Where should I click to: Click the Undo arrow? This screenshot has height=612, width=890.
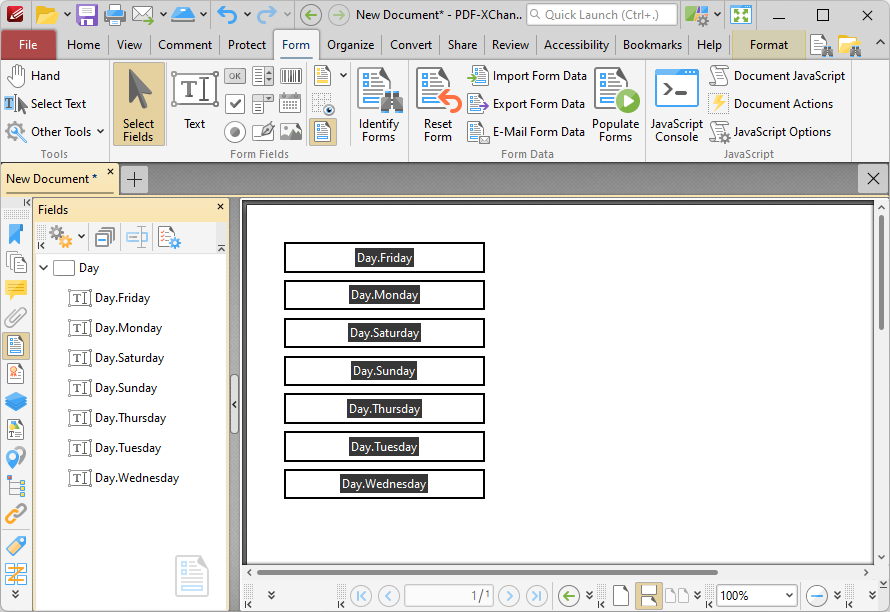pyautogui.click(x=227, y=15)
